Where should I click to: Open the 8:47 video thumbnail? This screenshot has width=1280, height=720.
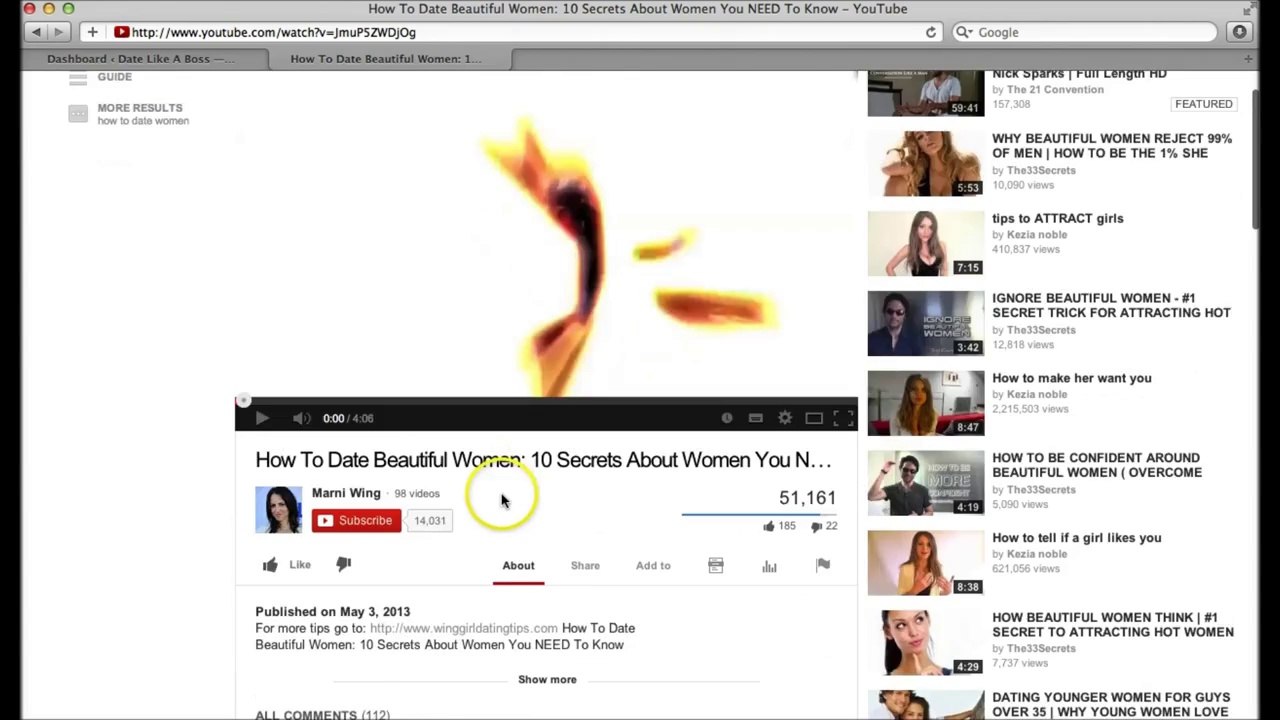925,403
